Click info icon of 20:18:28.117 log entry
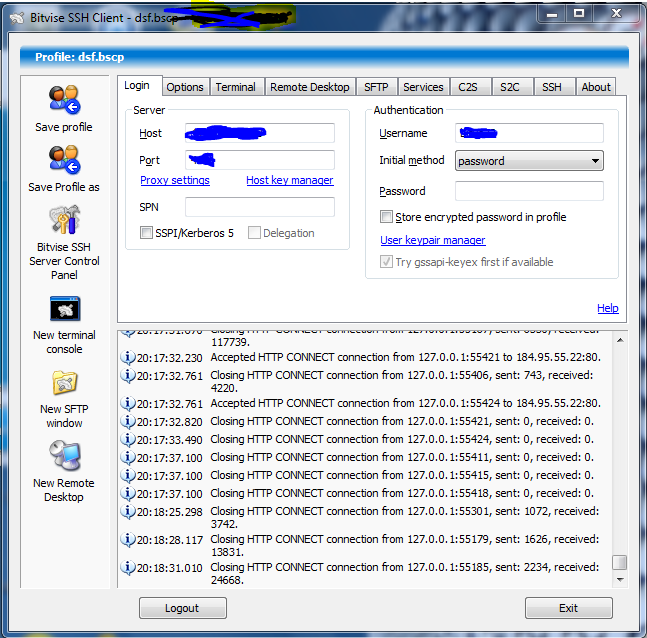The height and width of the screenshot is (638, 647). (128, 539)
